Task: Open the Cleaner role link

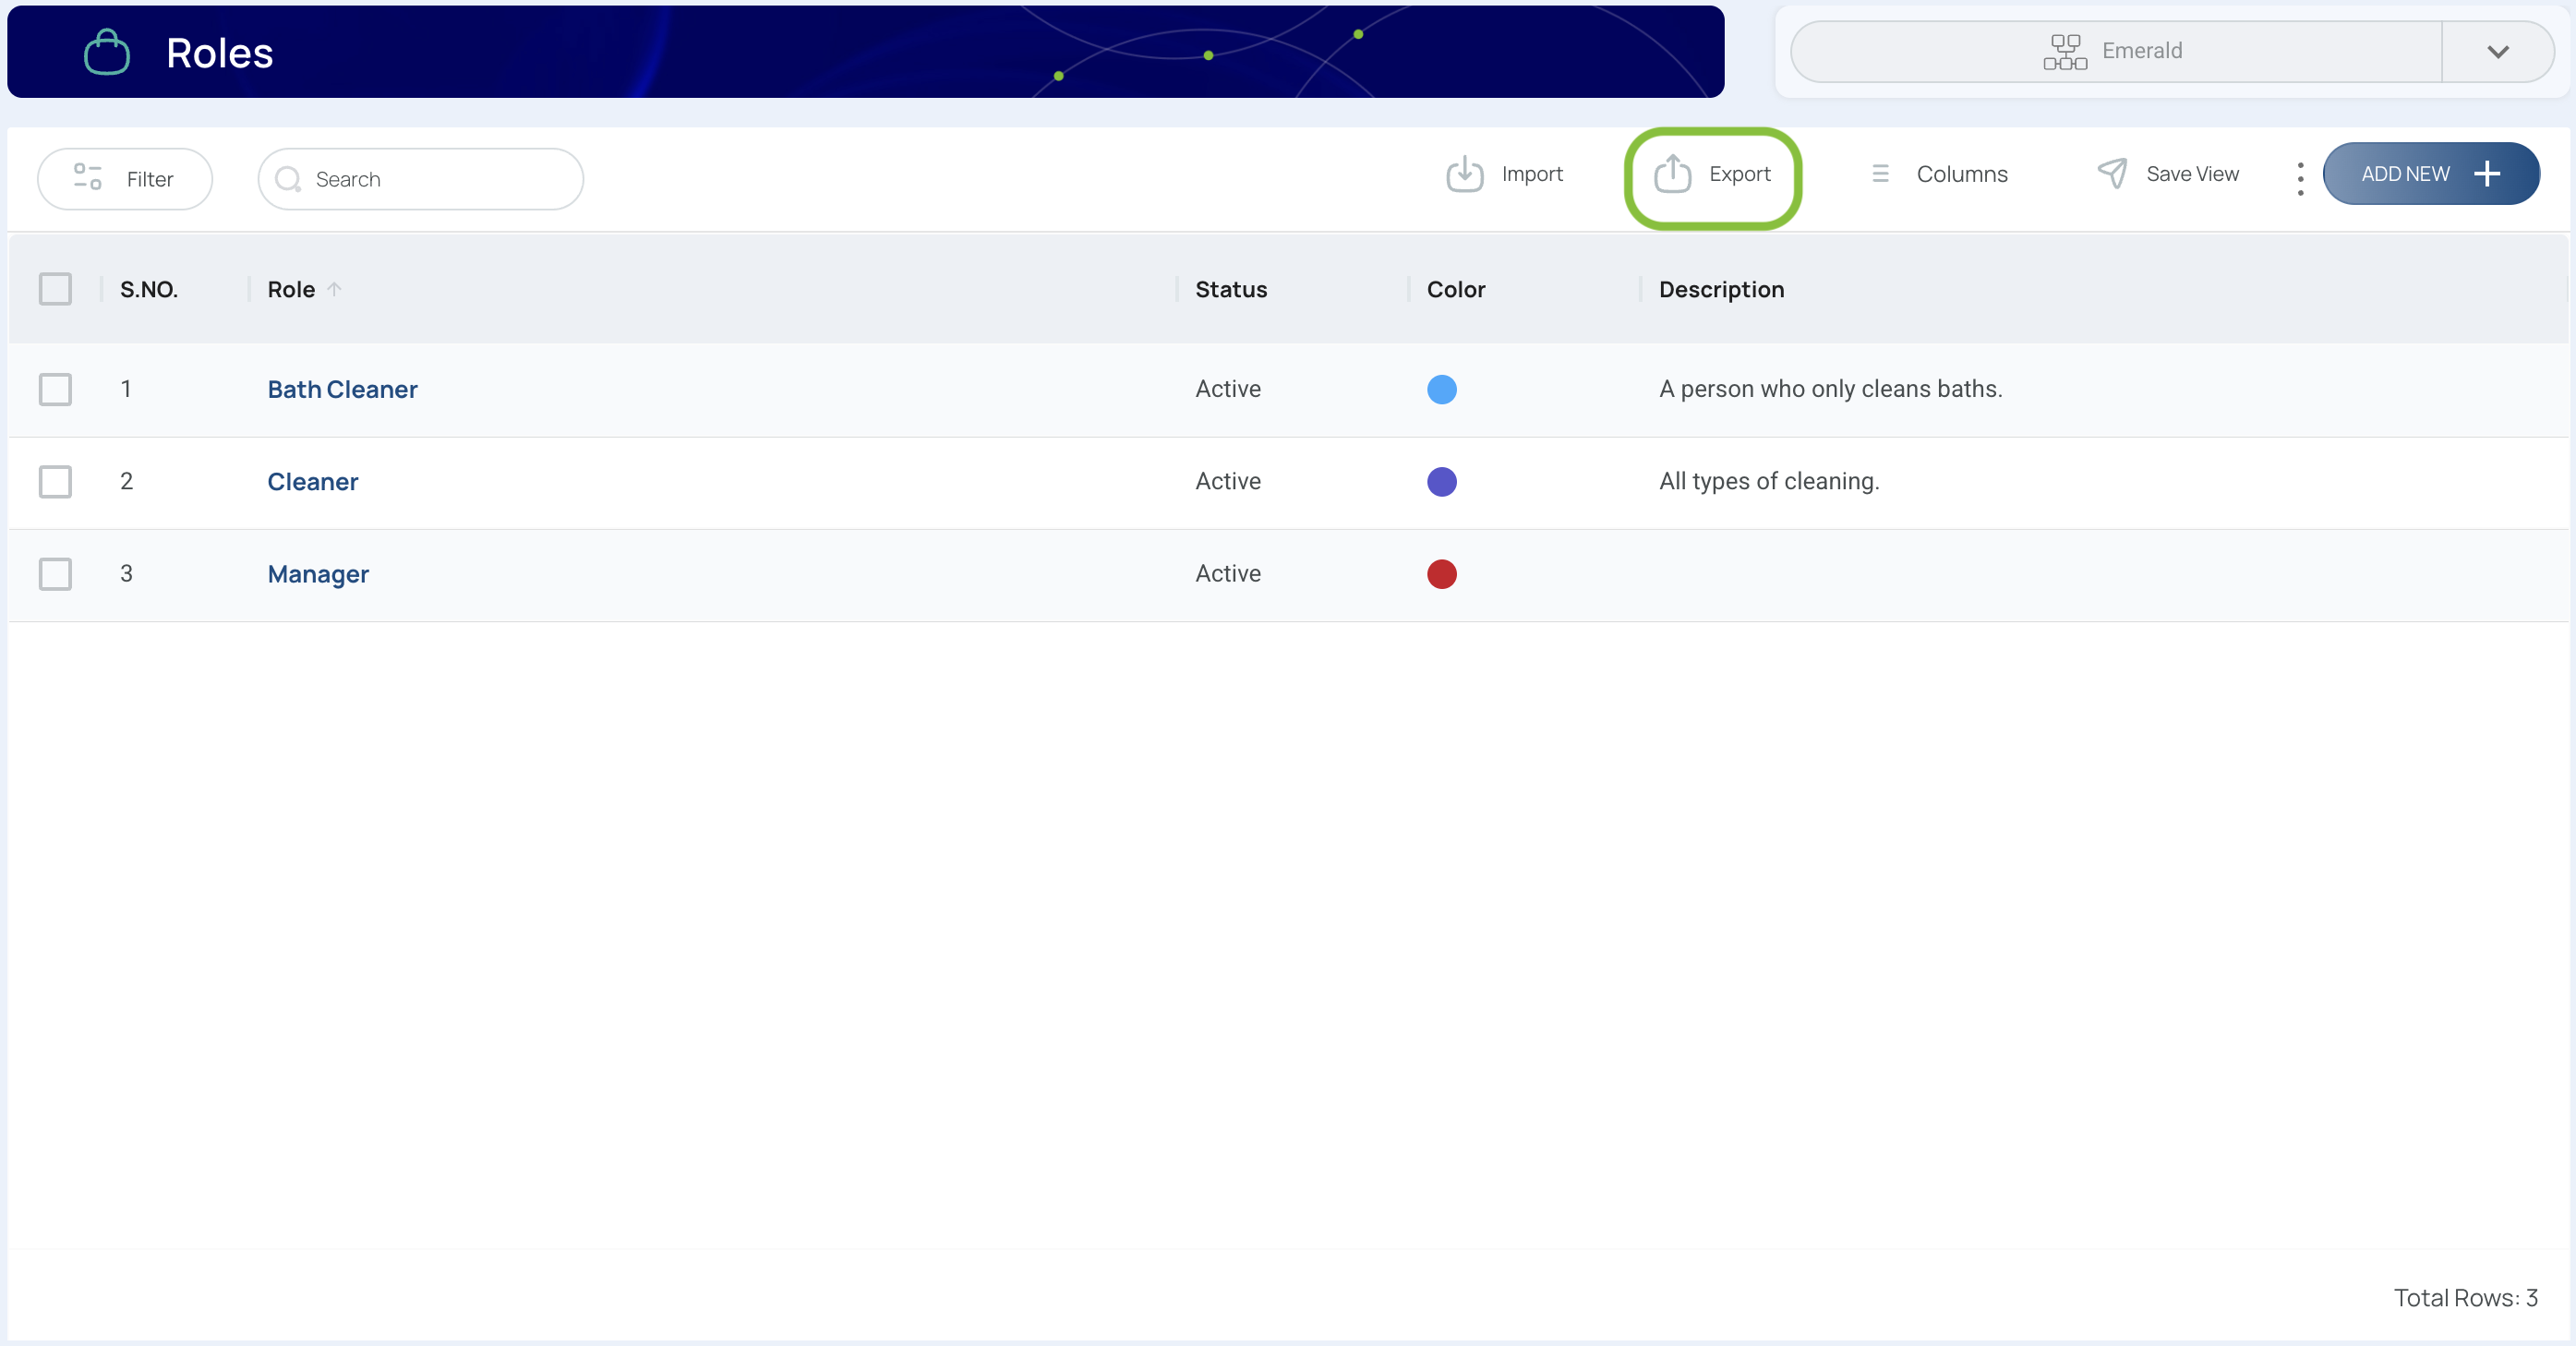Action: click(x=312, y=481)
